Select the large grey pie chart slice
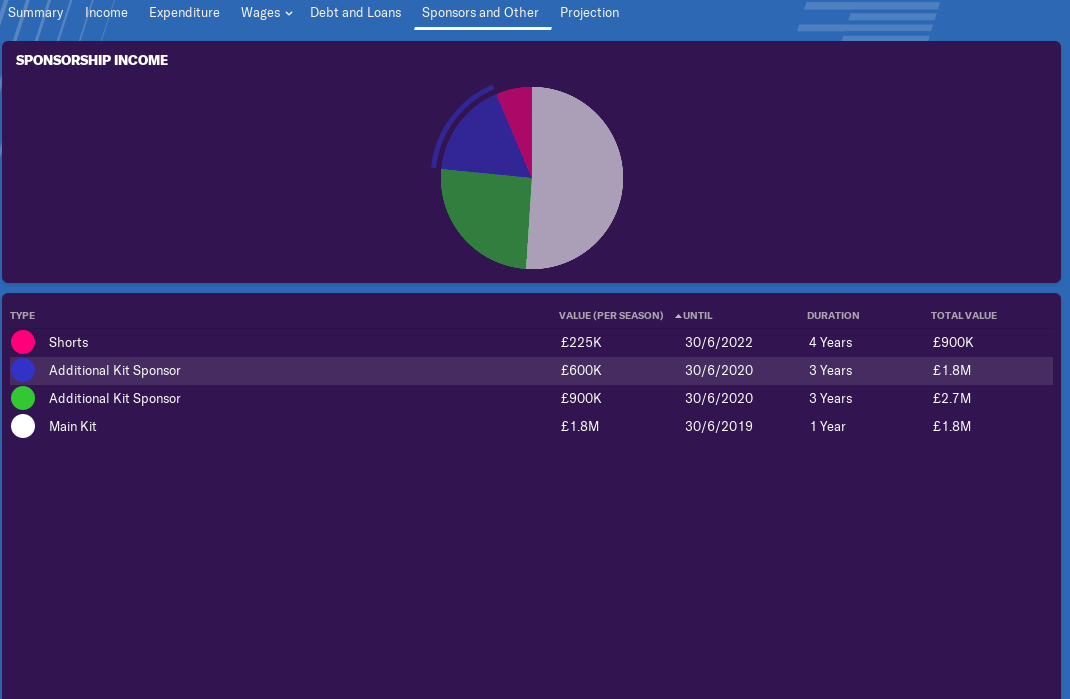Viewport: 1070px width, 699px height. tap(580, 180)
